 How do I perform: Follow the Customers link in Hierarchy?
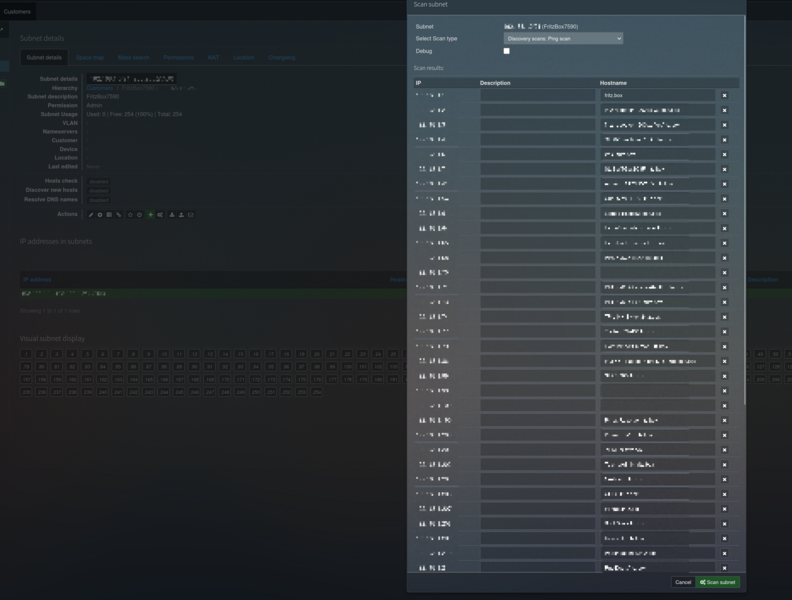tap(101, 88)
